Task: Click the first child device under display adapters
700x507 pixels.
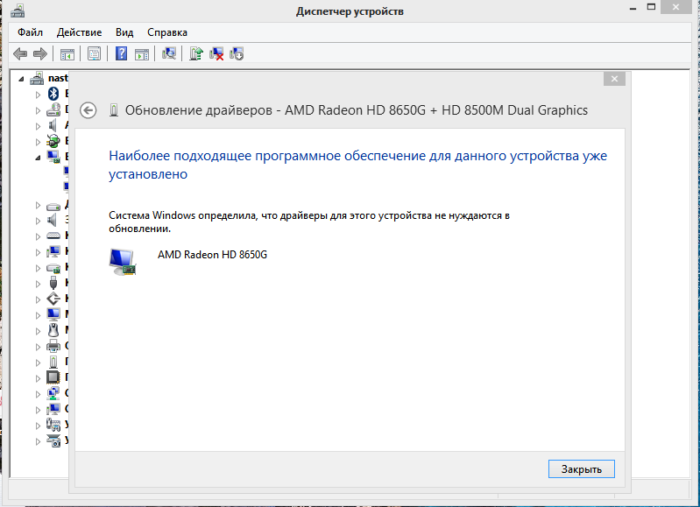Action: tap(66, 170)
